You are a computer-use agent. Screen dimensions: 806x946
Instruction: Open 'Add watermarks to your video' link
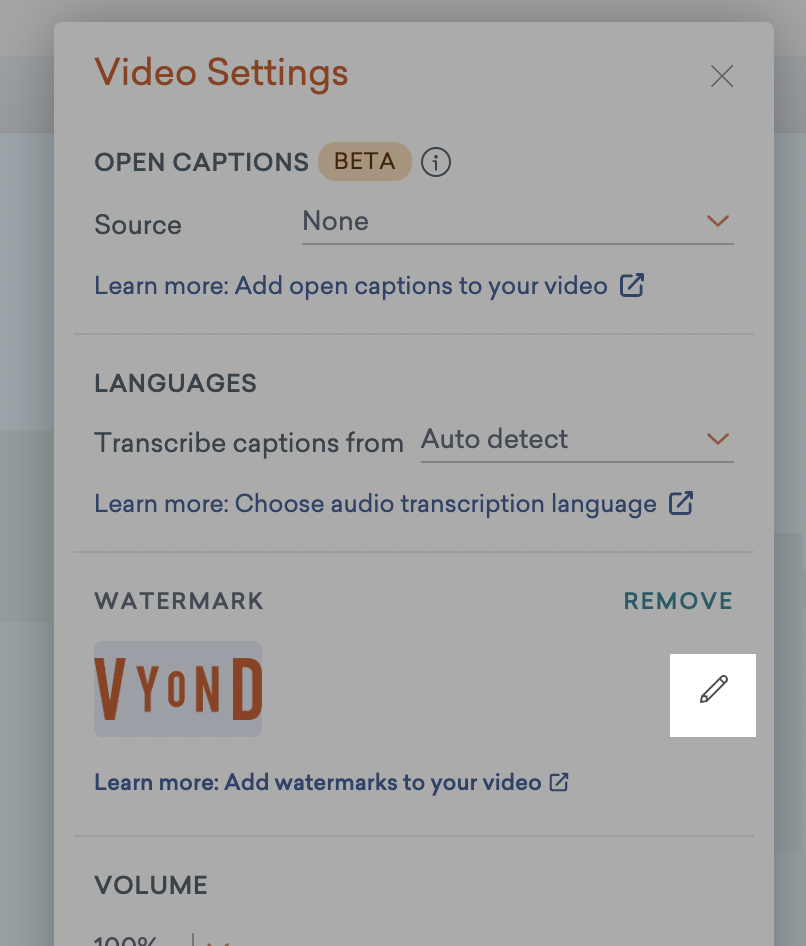(318, 782)
